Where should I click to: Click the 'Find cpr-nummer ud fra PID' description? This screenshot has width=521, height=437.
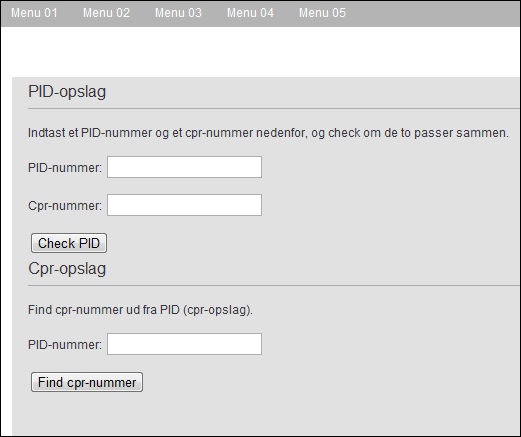click(140, 310)
